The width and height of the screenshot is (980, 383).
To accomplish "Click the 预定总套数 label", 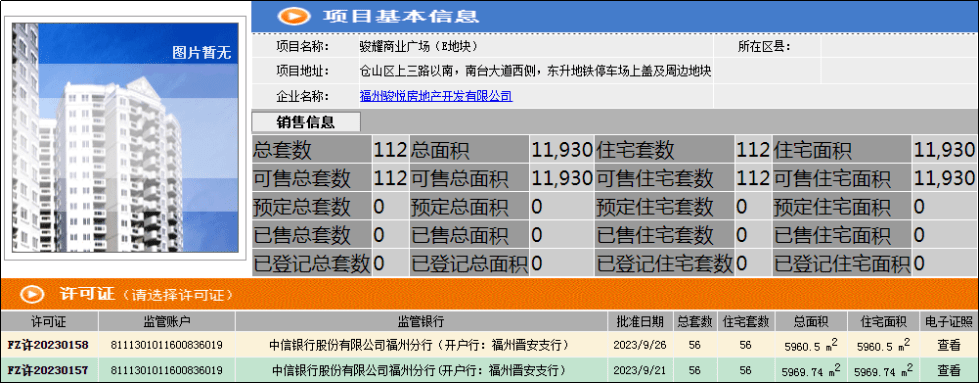I will (x=302, y=207).
